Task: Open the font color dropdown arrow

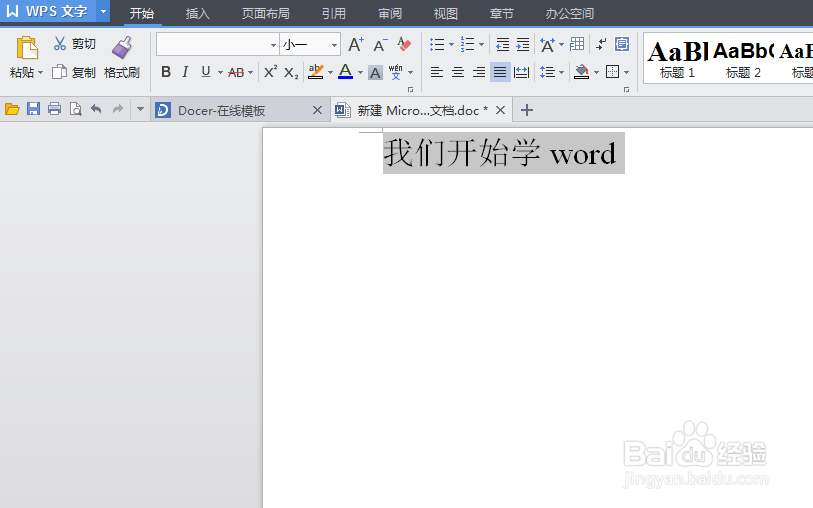Action: pos(360,73)
